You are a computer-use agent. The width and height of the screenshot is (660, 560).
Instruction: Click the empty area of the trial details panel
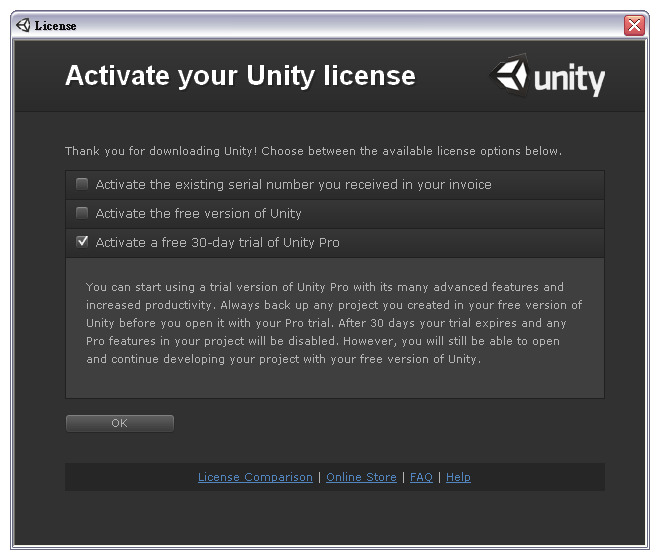tap(335, 381)
